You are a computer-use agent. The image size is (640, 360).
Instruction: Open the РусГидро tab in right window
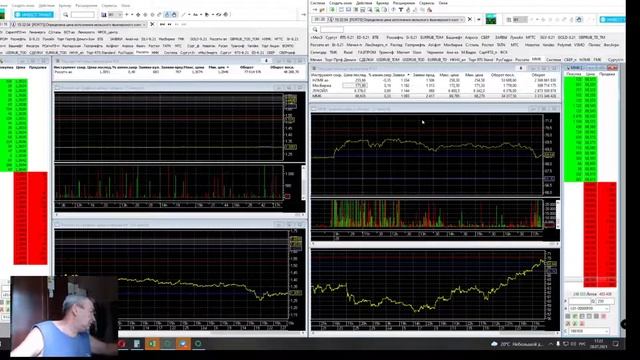click(x=504, y=60)
